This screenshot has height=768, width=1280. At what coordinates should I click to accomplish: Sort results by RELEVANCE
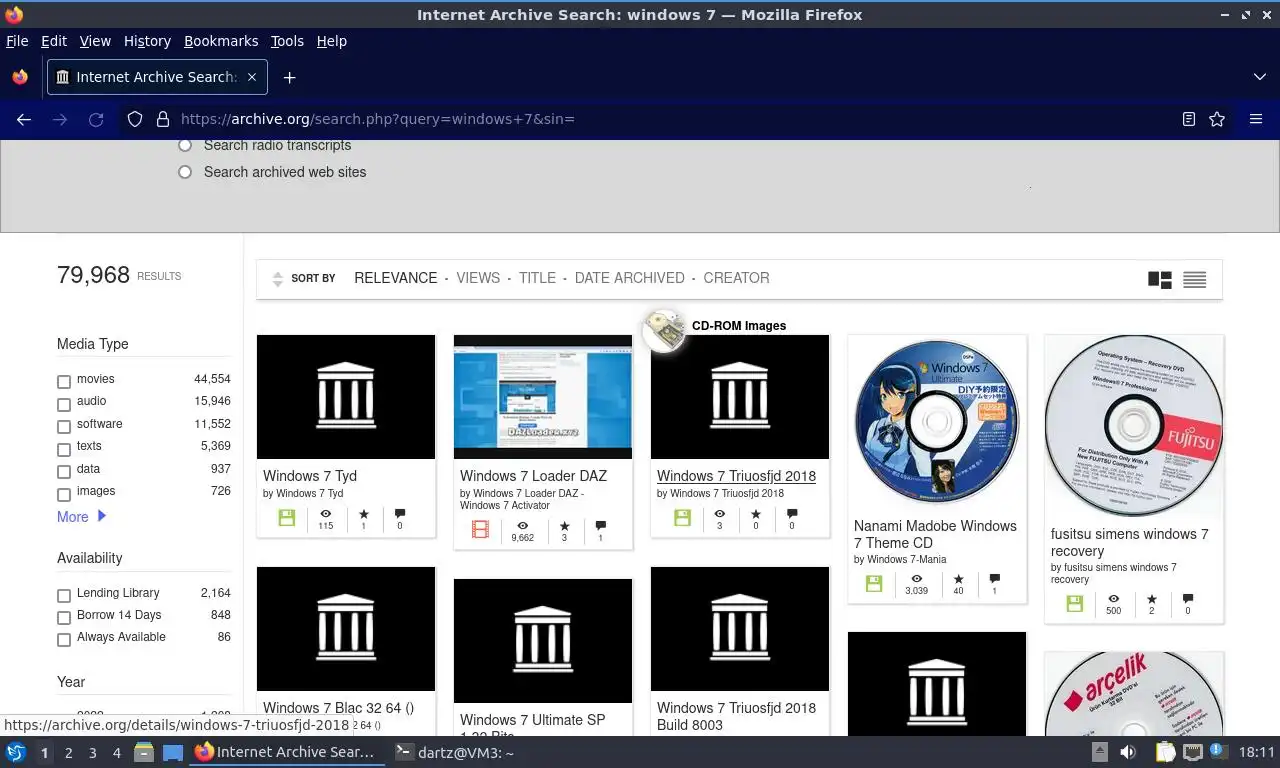click(395, 278)
